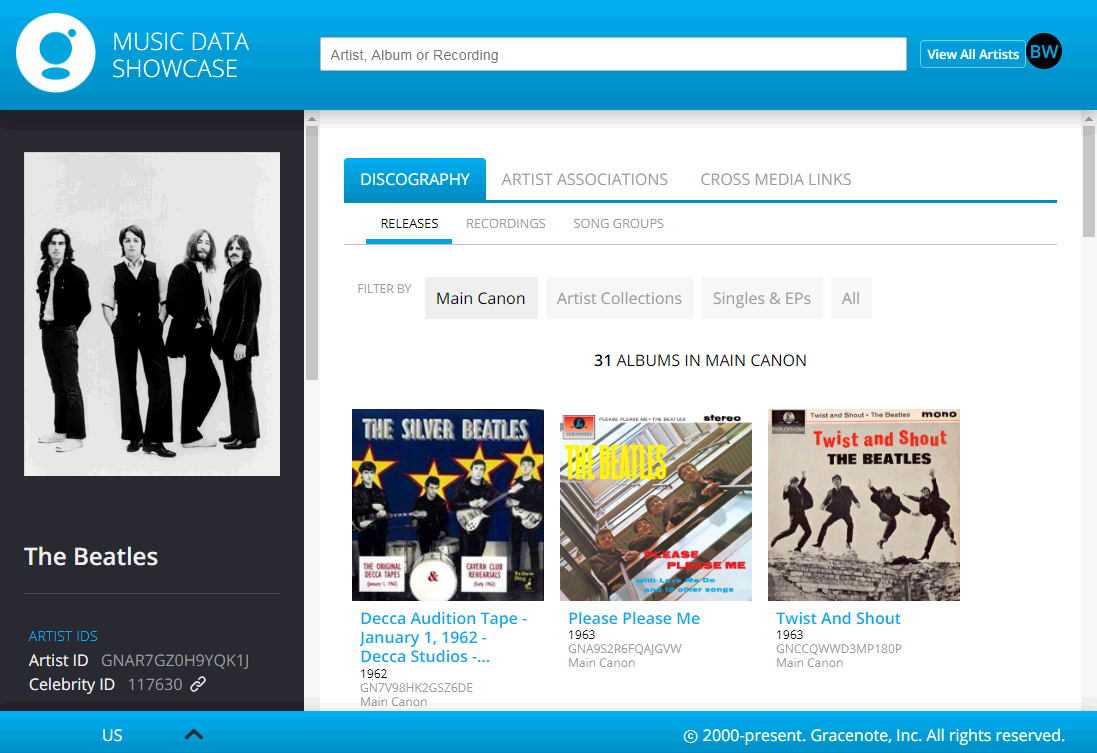
Task: Select the Recordings sub-tab
Action: point(505,223)
